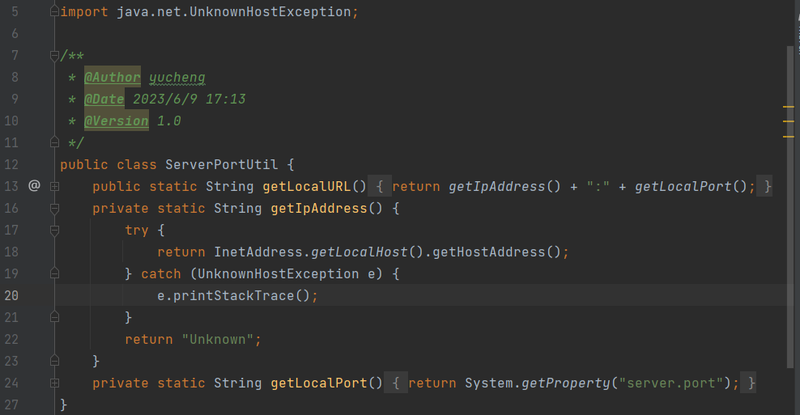Click fold end marker on line 23

55,361
